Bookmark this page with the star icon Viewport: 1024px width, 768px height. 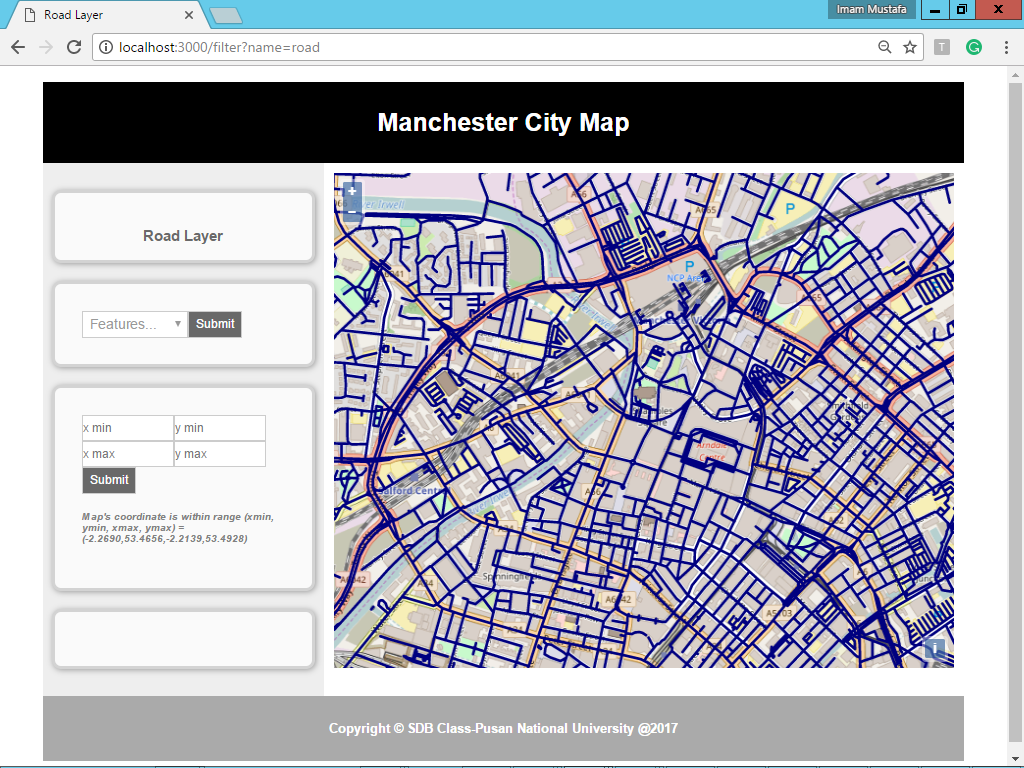910,47
